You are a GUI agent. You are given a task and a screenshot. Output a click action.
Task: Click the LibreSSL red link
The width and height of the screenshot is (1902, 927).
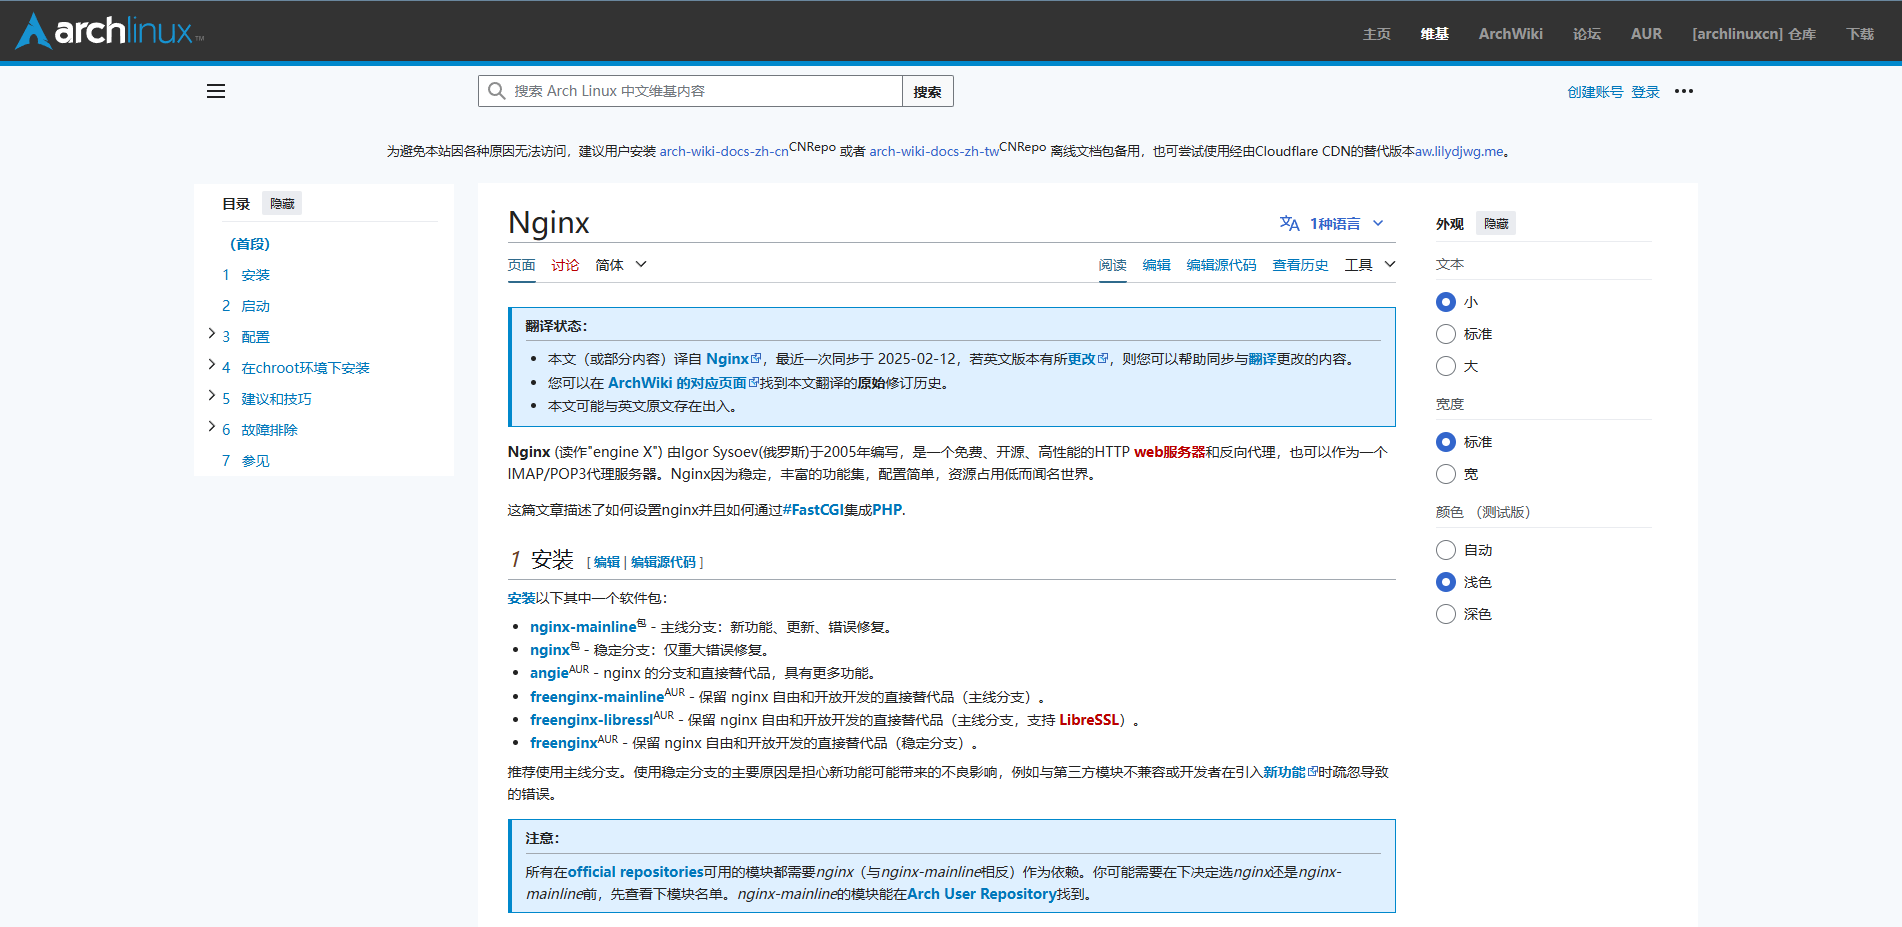coord(1089,720)
